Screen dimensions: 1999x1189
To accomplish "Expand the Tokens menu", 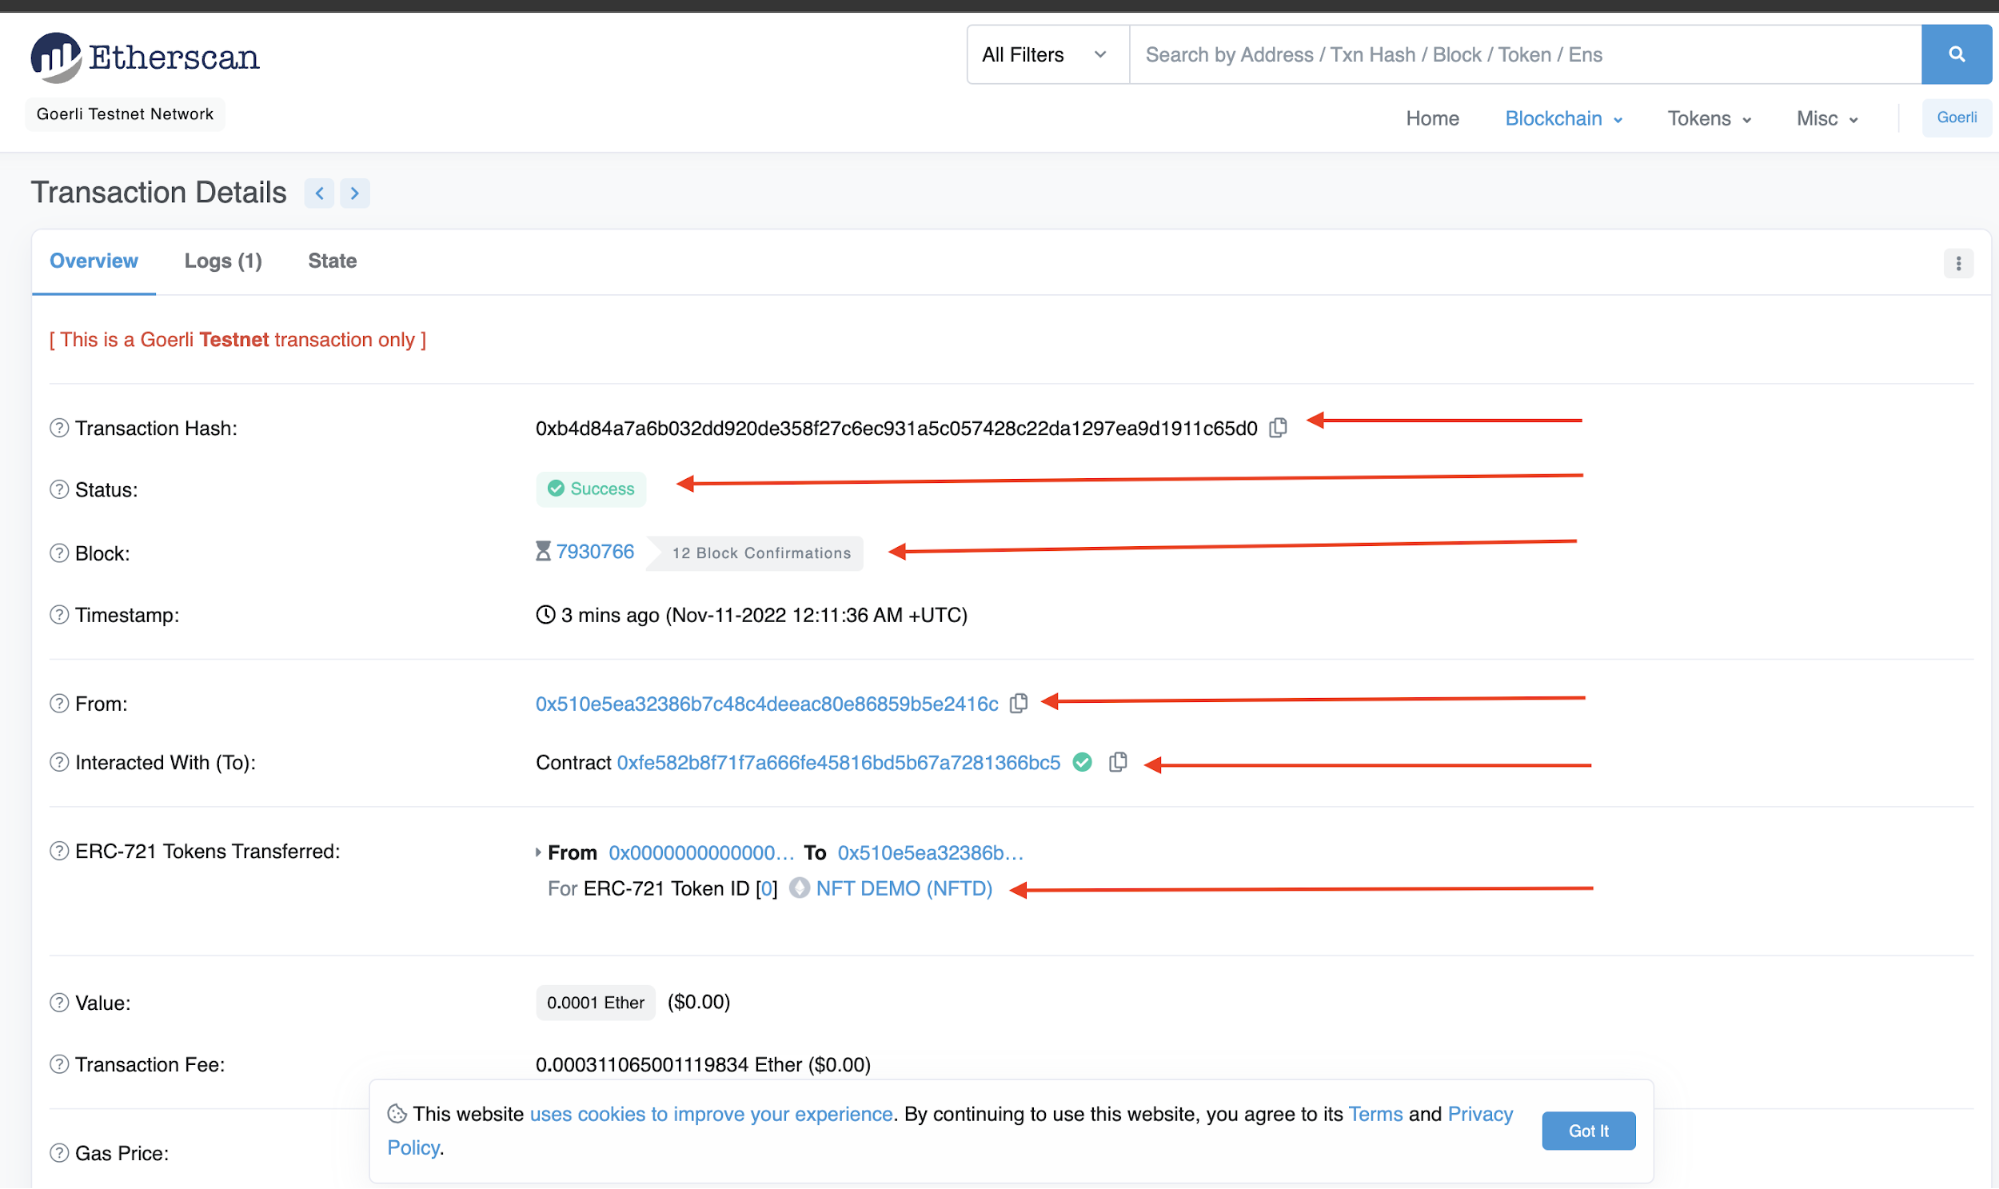I will (1708, 118).
